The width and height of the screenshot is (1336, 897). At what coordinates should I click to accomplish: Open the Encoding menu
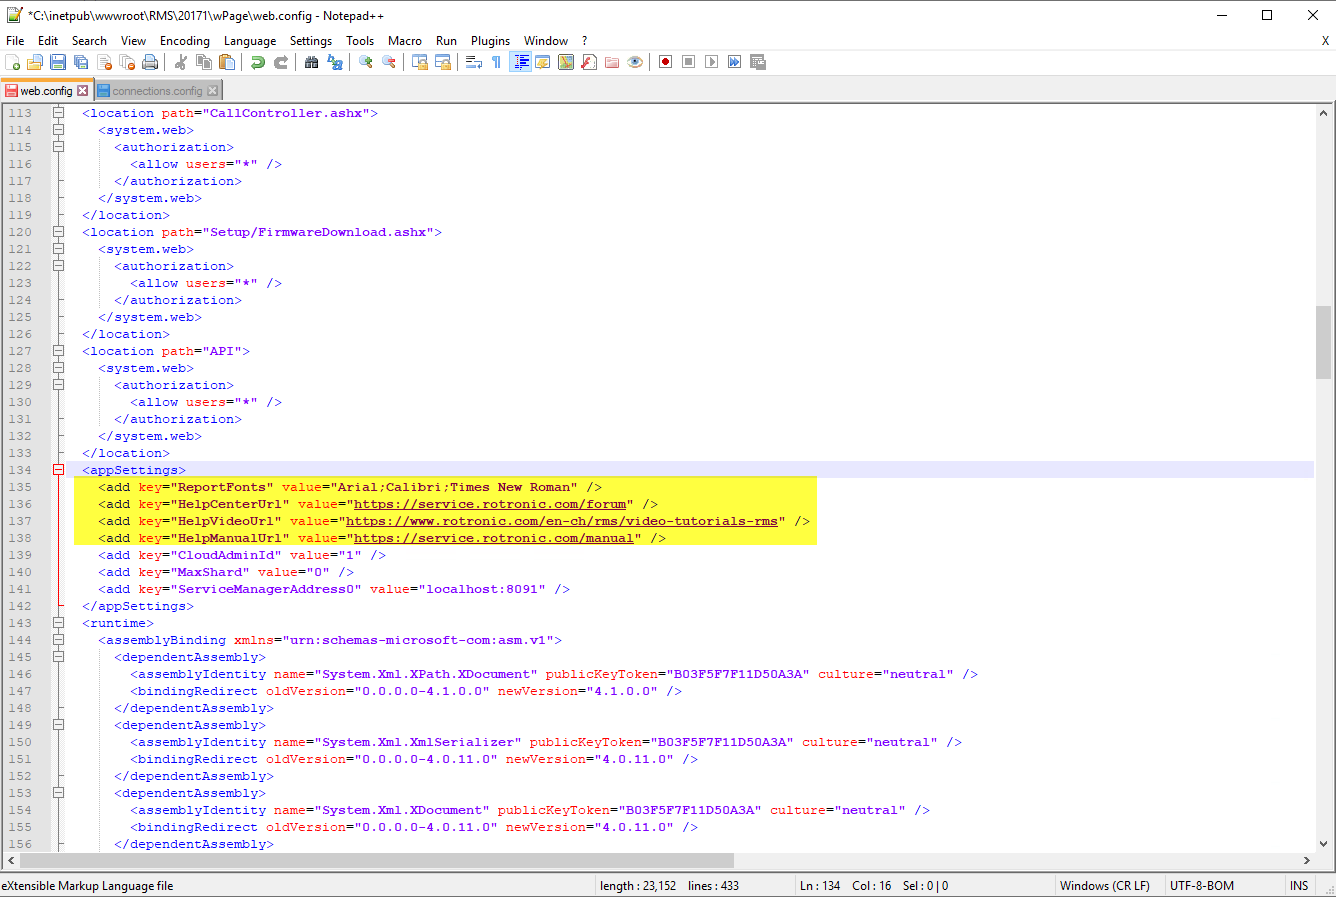[x=185, y=41]
